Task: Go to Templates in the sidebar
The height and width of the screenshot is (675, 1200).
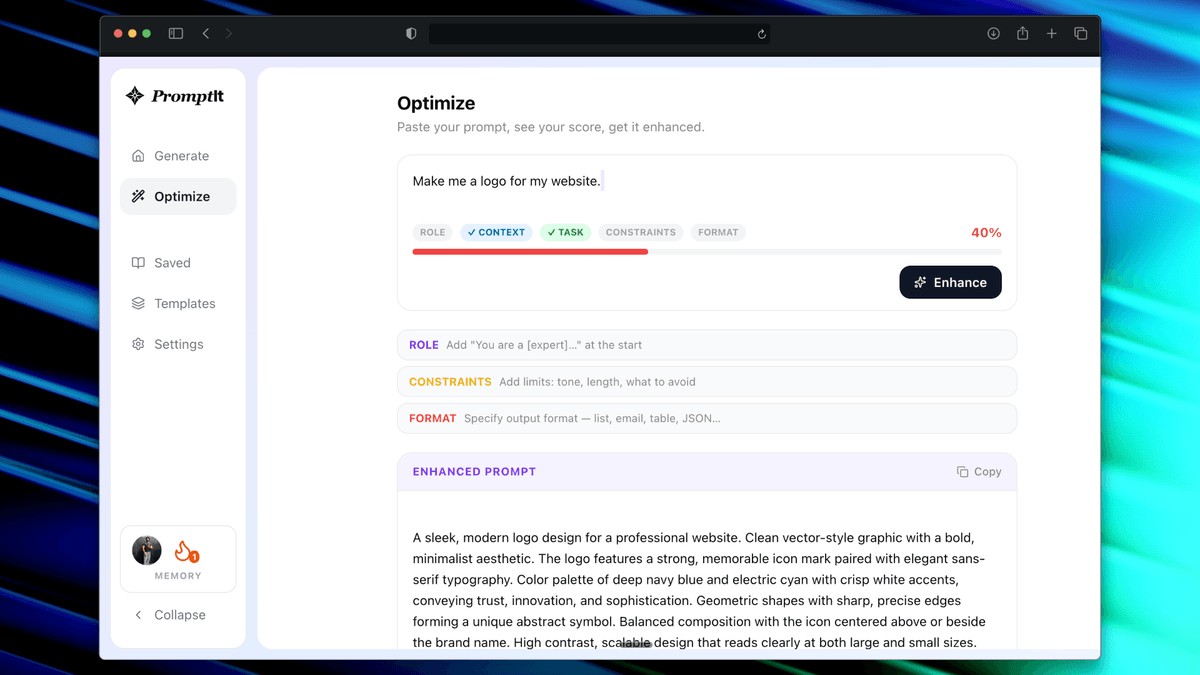Action: (x=178, y=303)
